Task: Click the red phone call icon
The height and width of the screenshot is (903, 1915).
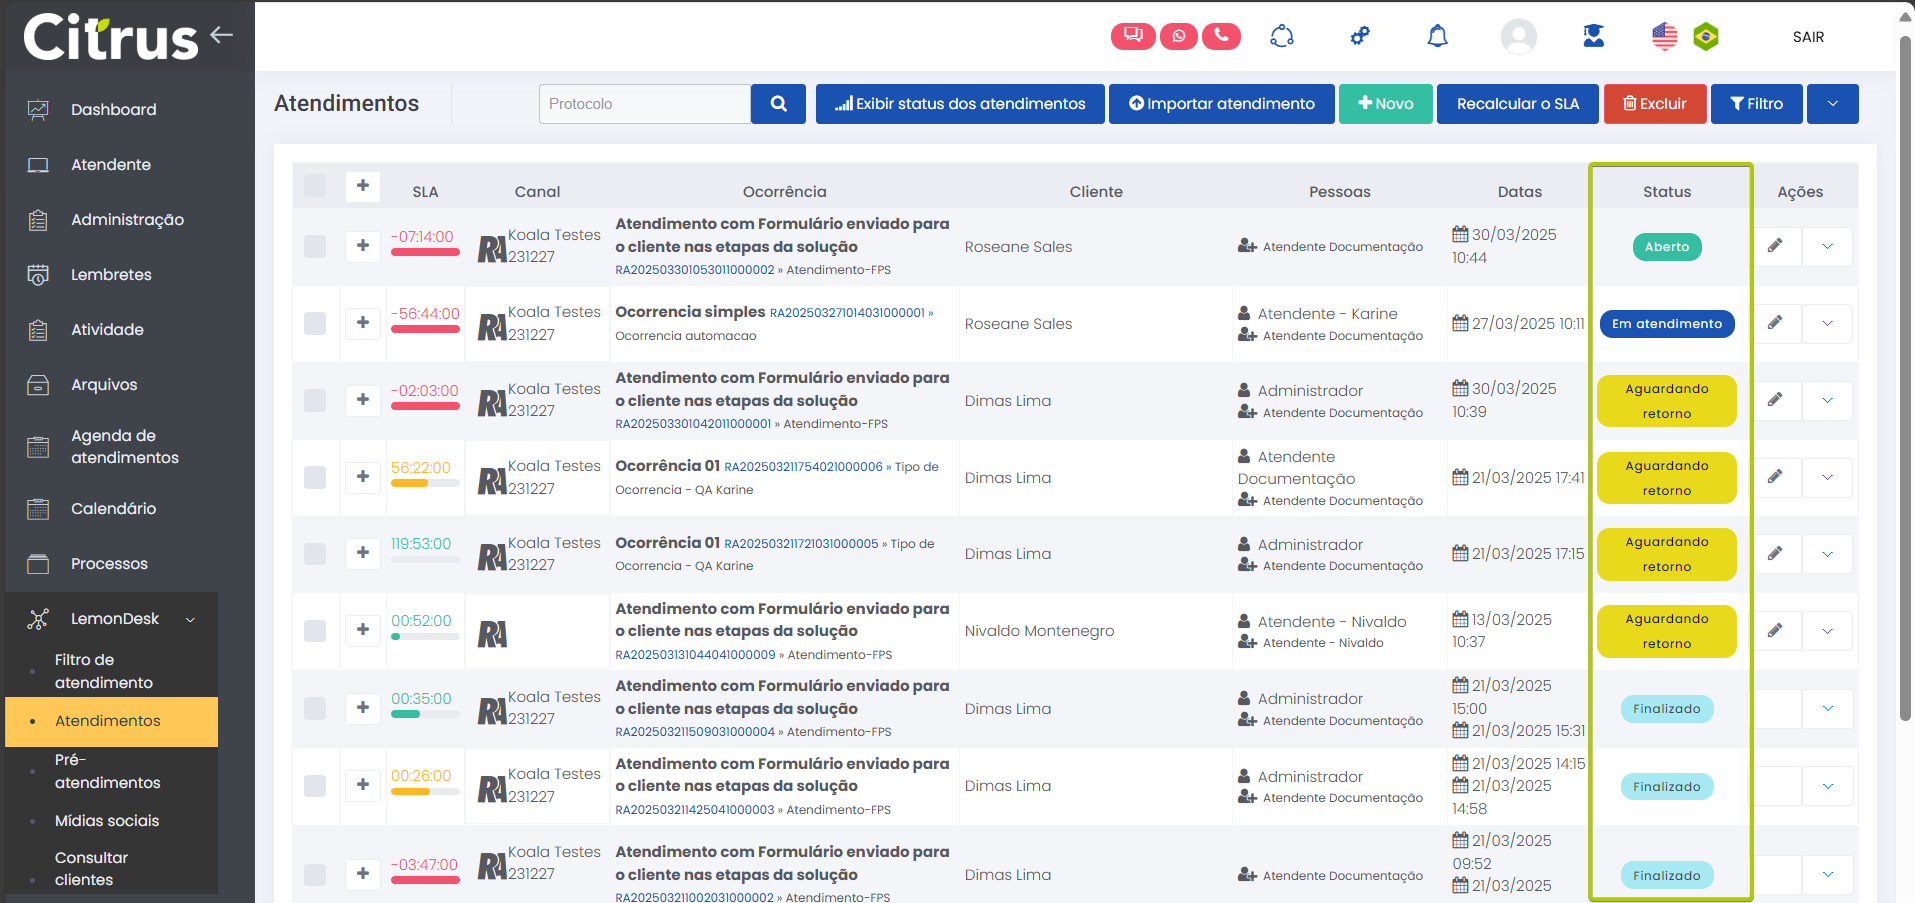Action: pyautogui.click(x=1221, y=36)
